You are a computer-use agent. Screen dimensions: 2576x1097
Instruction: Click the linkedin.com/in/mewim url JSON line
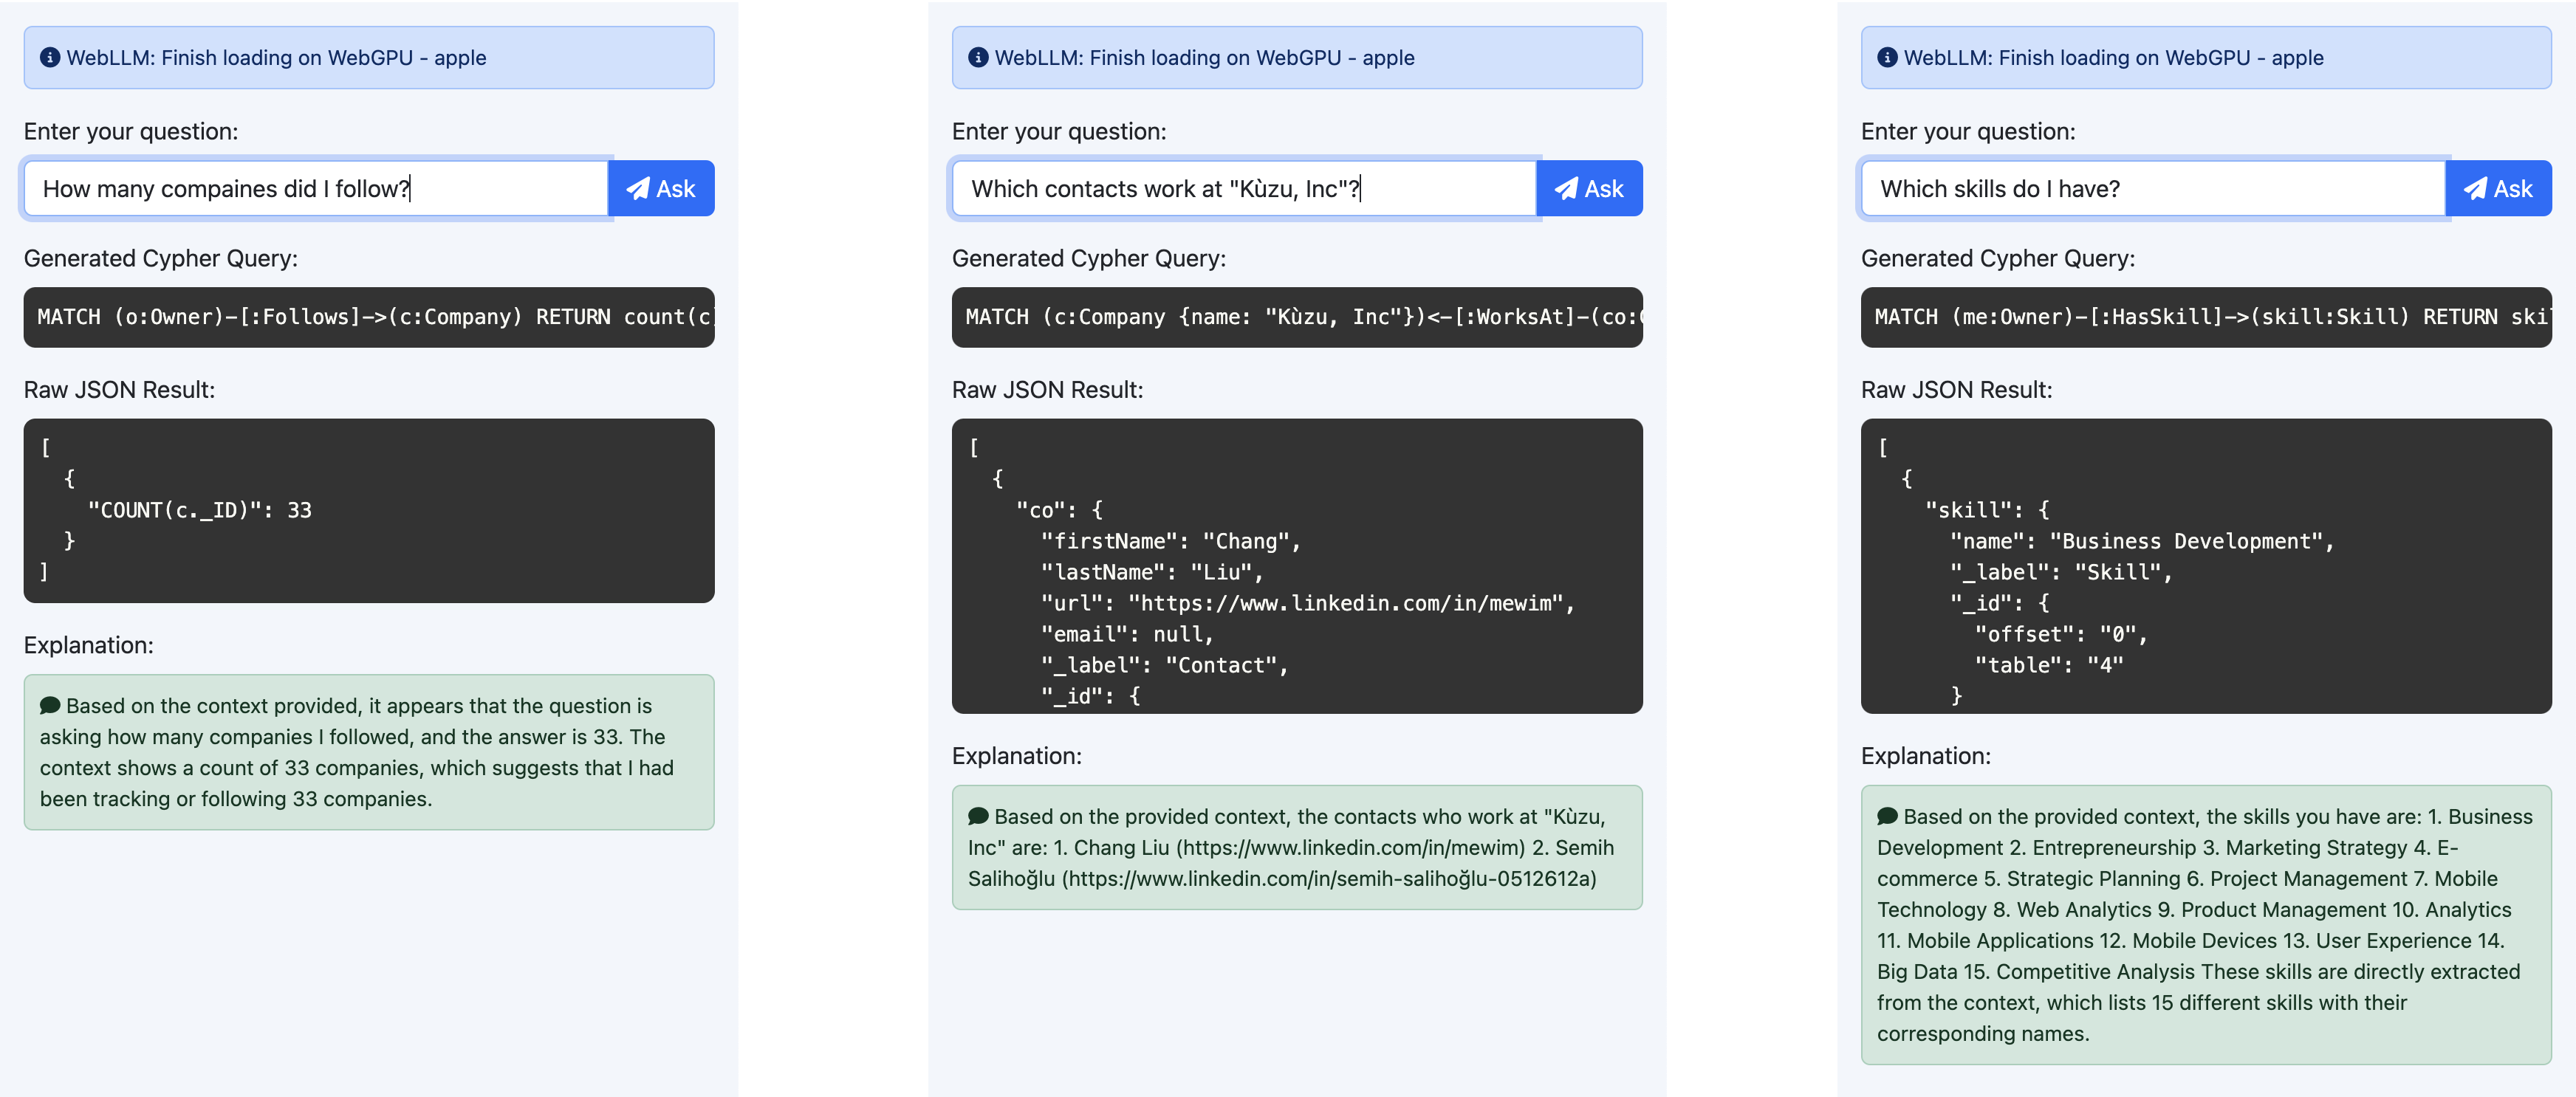tap(1307, 603)
